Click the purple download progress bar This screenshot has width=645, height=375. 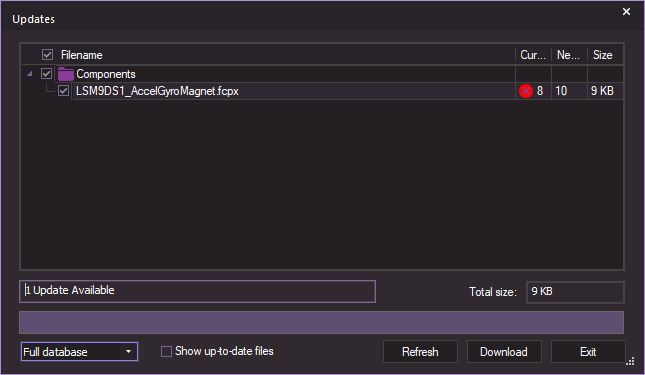click(322, 322)
